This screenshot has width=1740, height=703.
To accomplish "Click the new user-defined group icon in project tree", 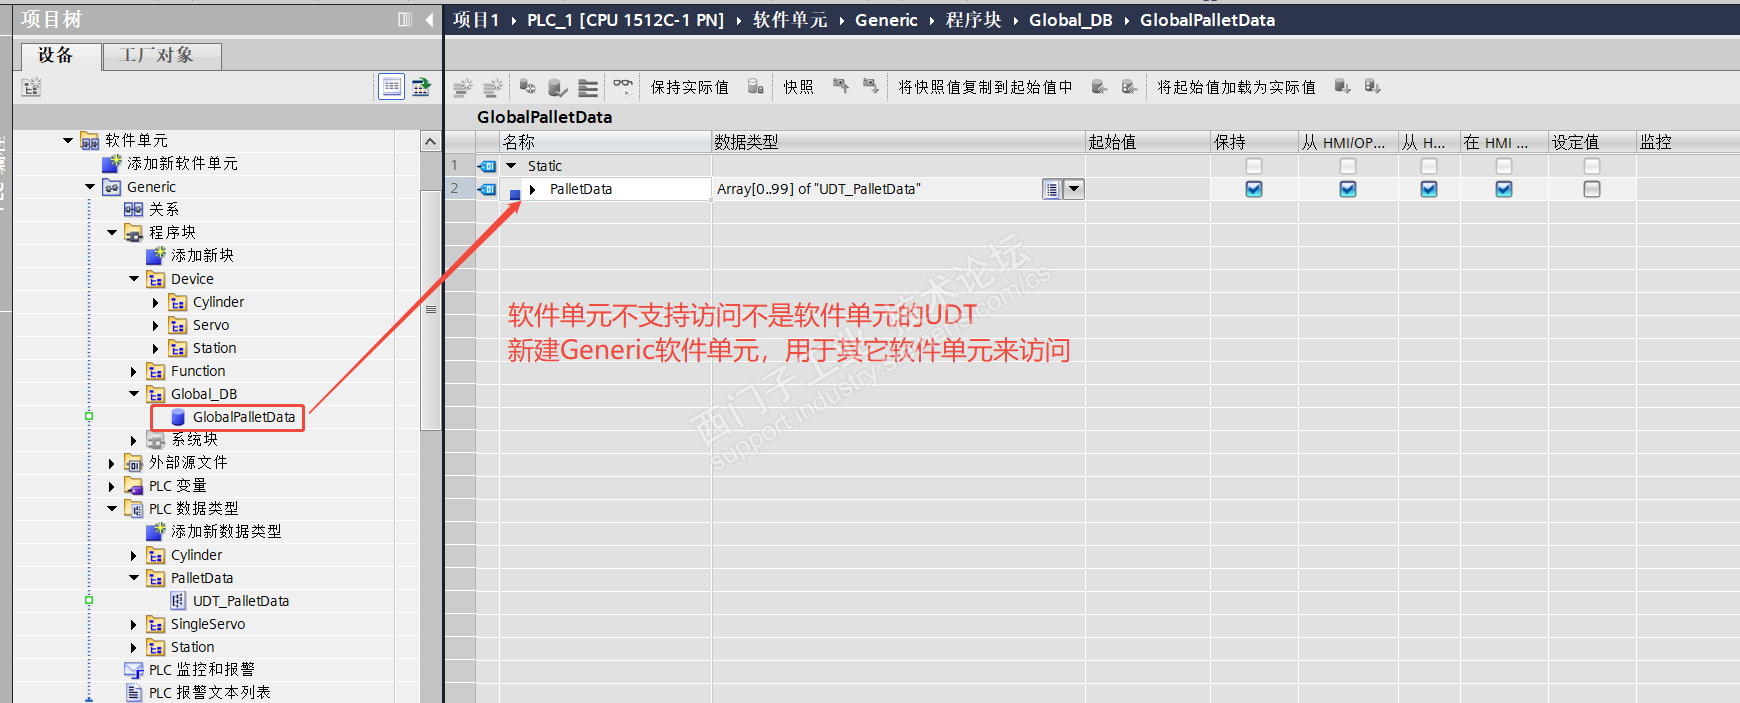I will pyautogui.click(x=32, y=88).
